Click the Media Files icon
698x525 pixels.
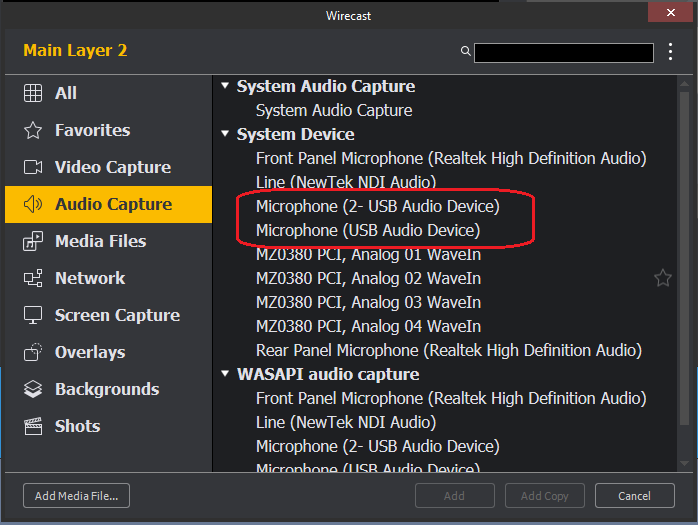tap(33, 241)
